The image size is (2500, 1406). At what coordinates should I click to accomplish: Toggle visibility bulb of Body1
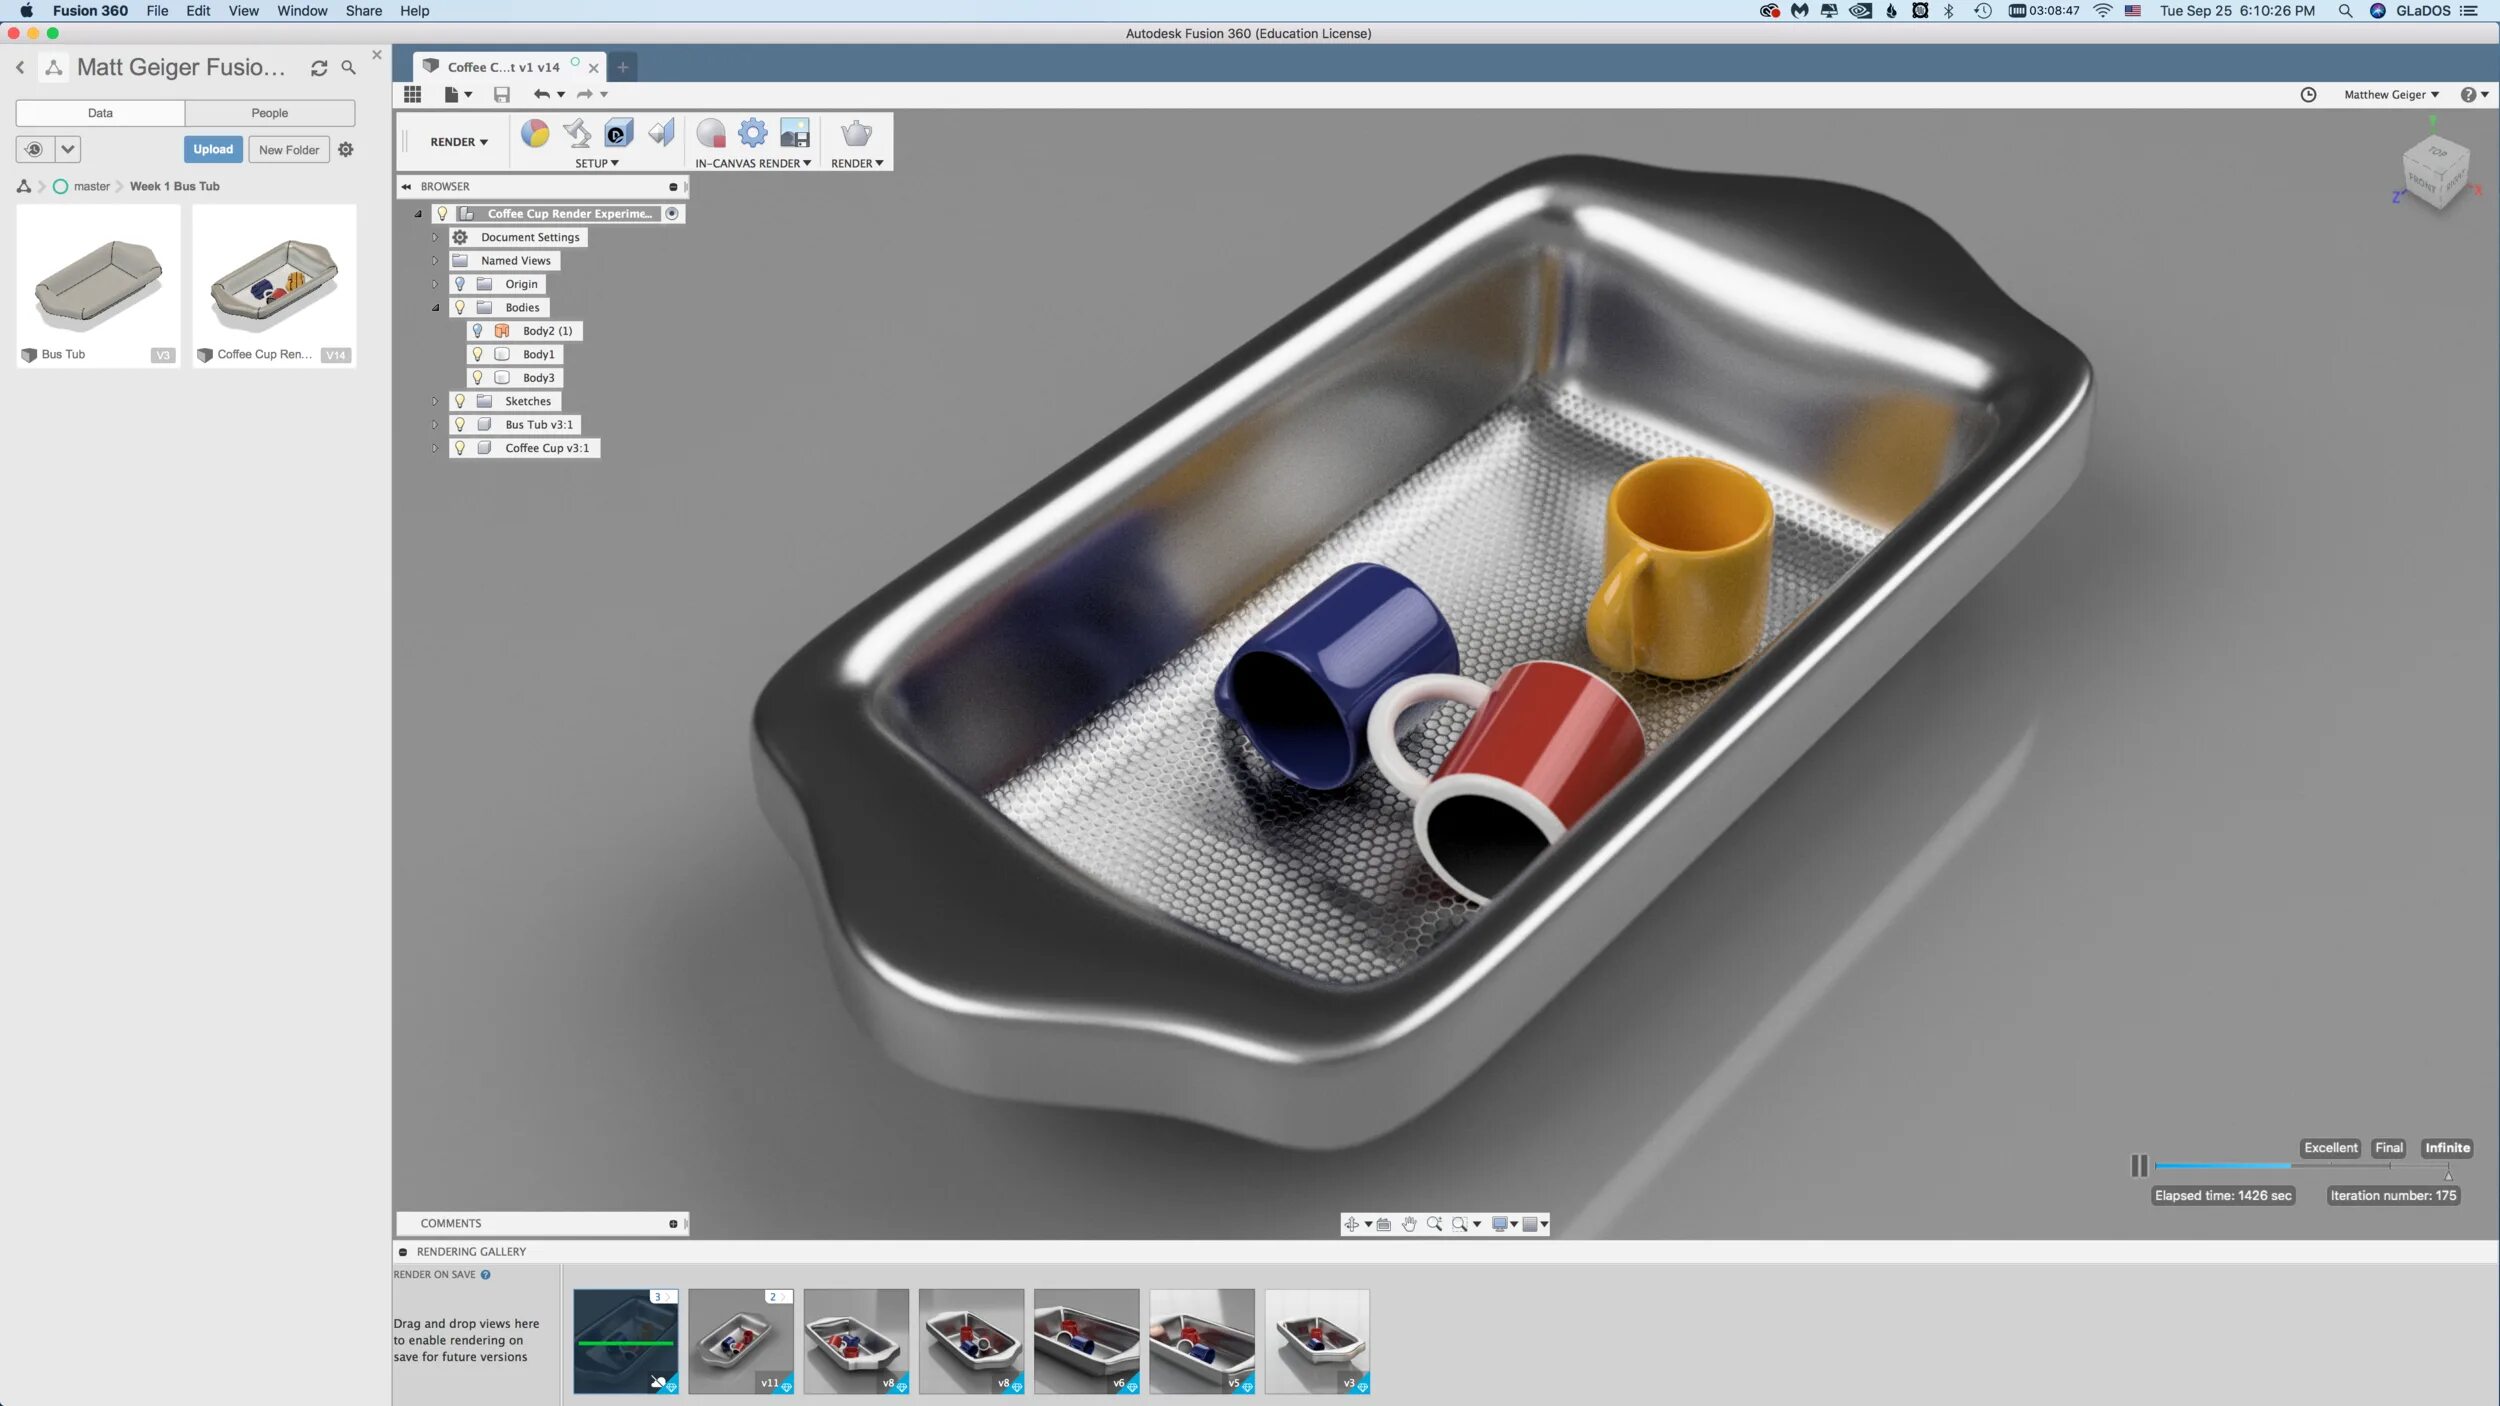pos(477,354)
